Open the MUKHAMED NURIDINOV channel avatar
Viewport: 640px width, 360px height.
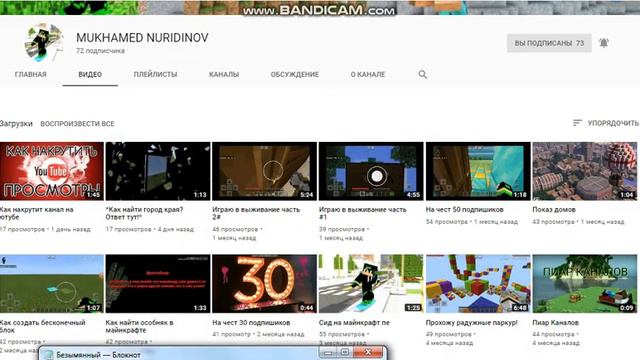click(44, 43)
